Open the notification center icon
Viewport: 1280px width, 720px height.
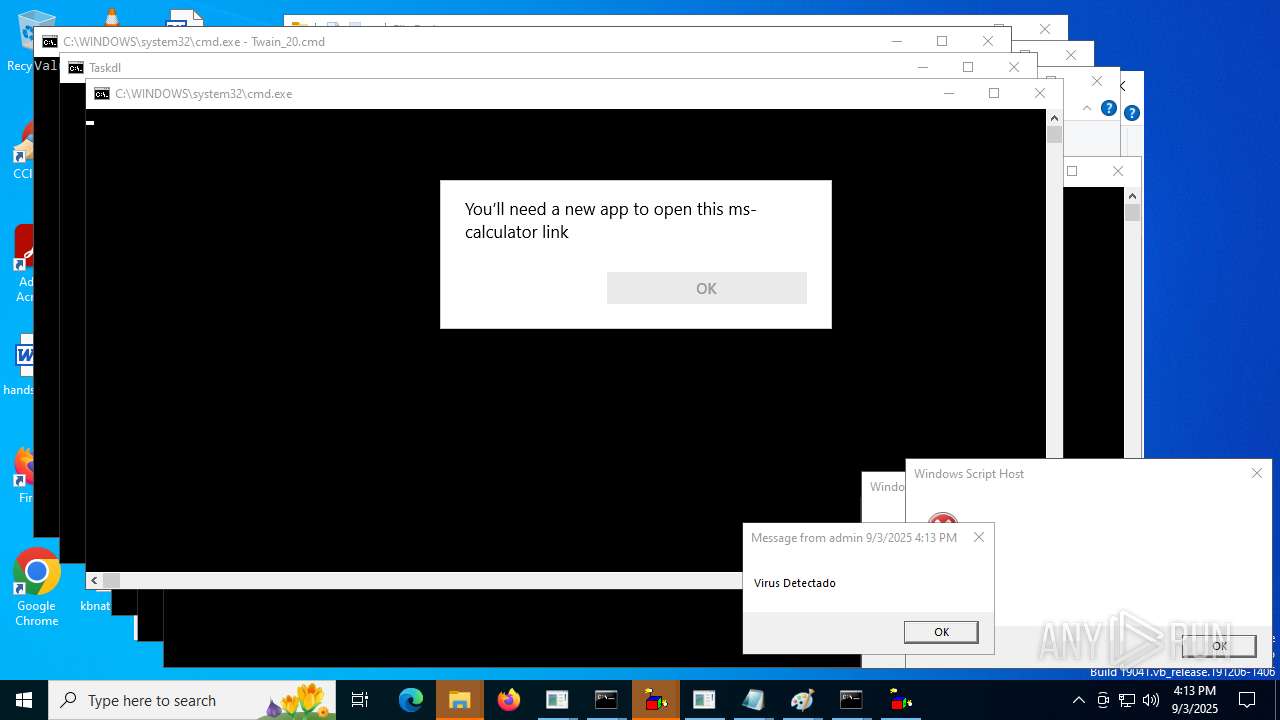(x=1247, y=700)
